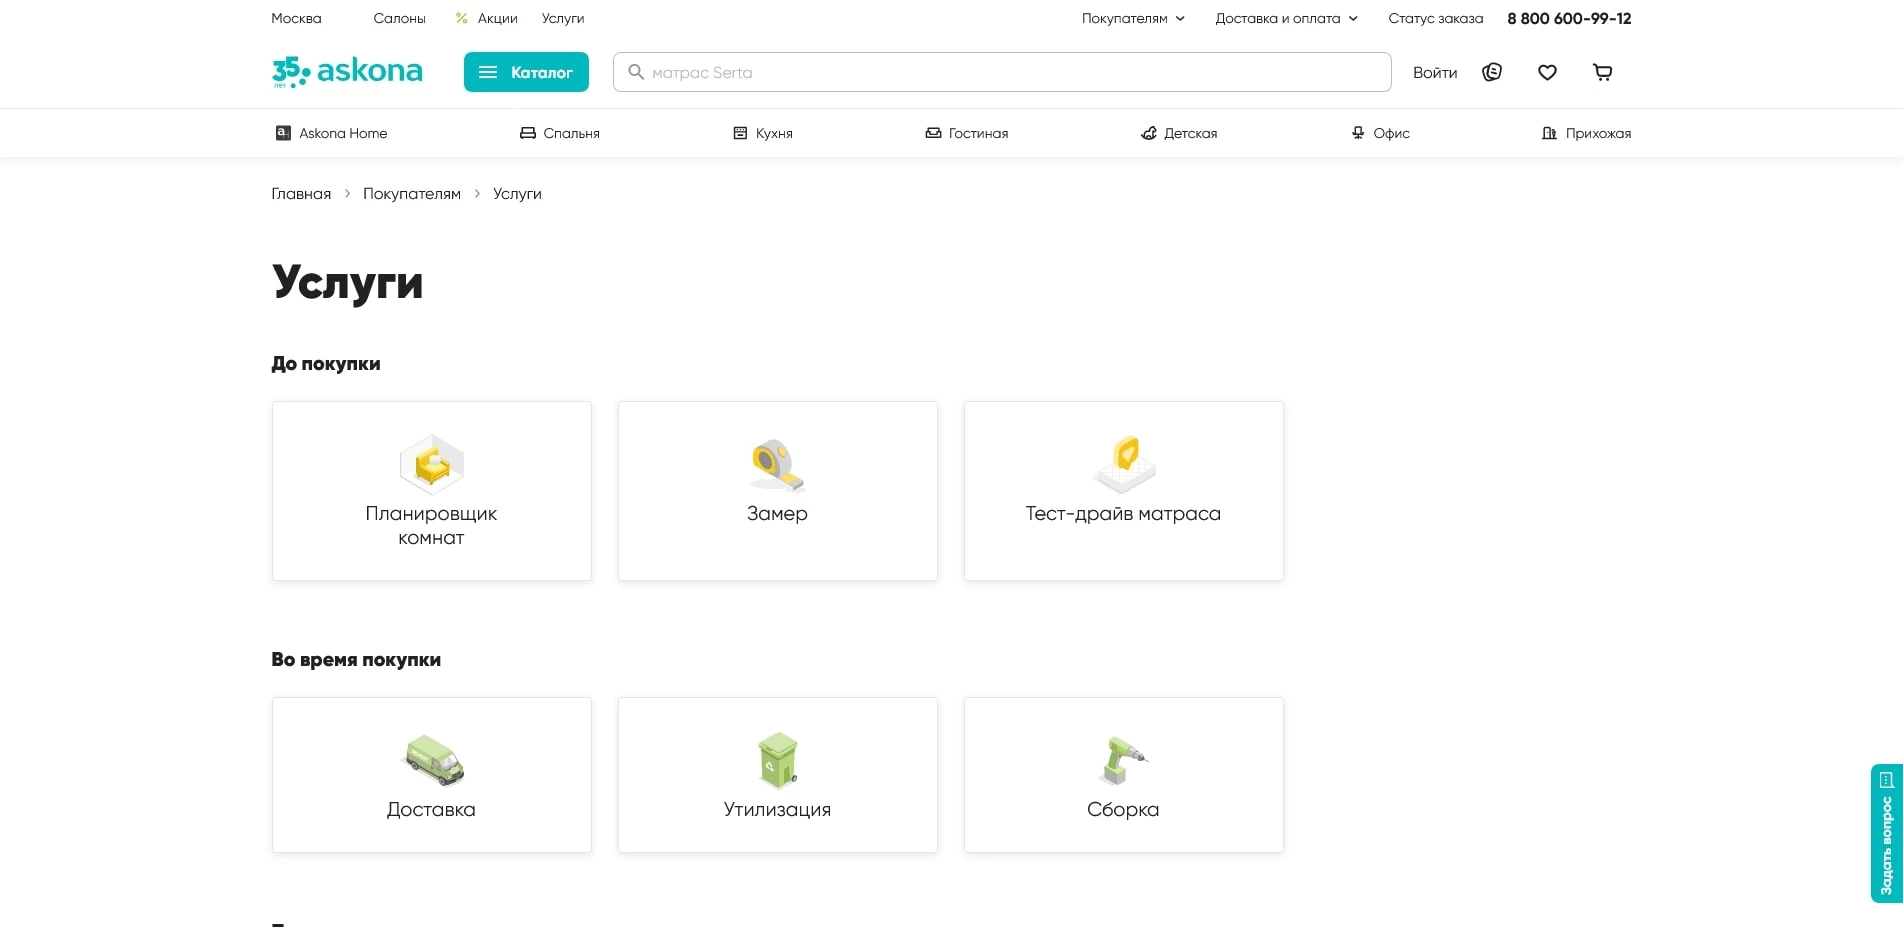This screenshot has width=1903, height=927.
Task: Change city from Москва
Action: pos(296,18)
